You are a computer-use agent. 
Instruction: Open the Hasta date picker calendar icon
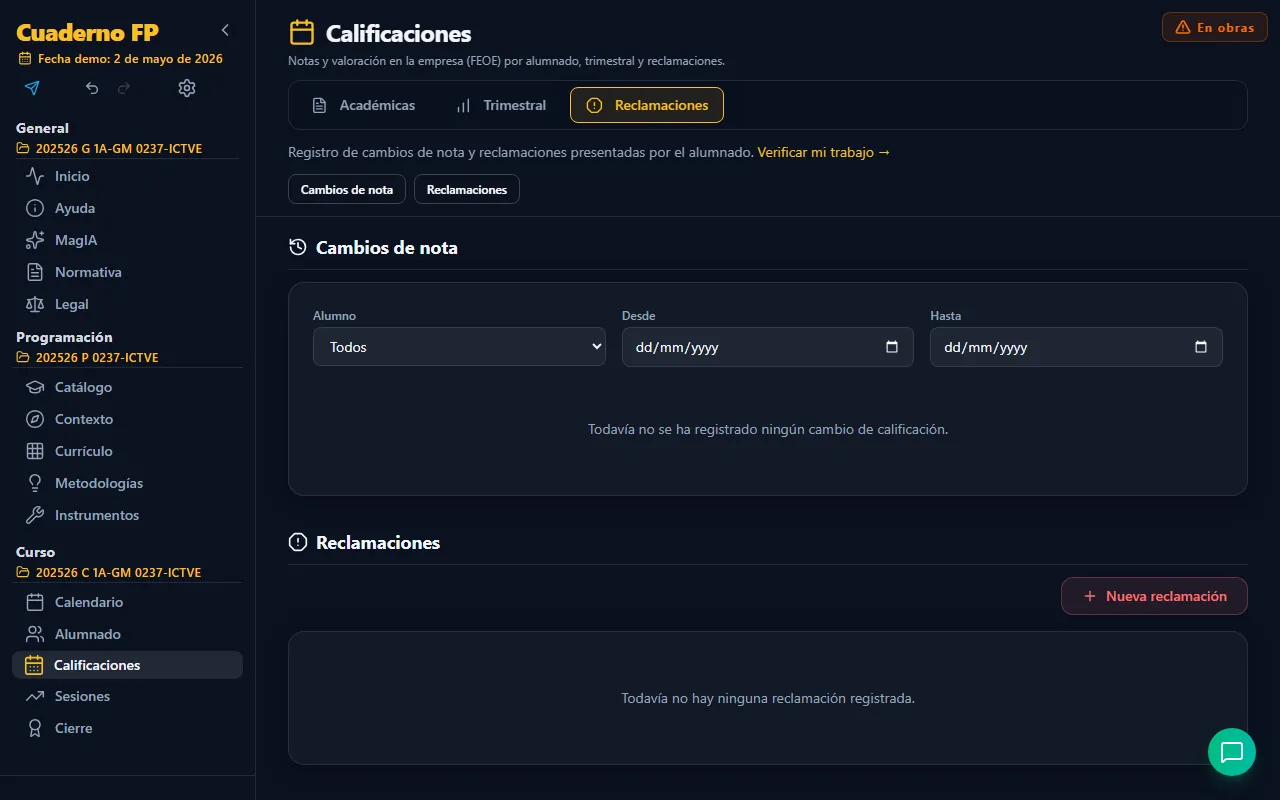coord(1201,347)
